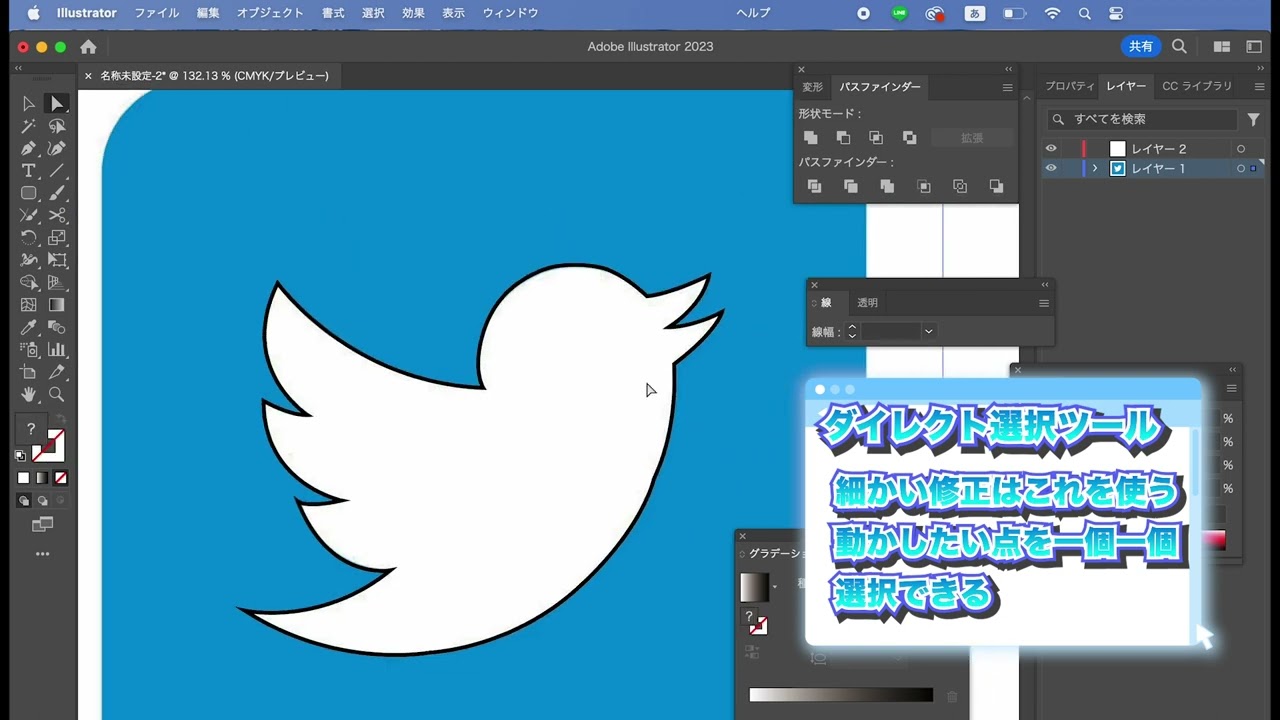Click target circle of レイヤー 1
Image resolution: width=1280 pixels, height=720 pixels.
(1241, 168)
